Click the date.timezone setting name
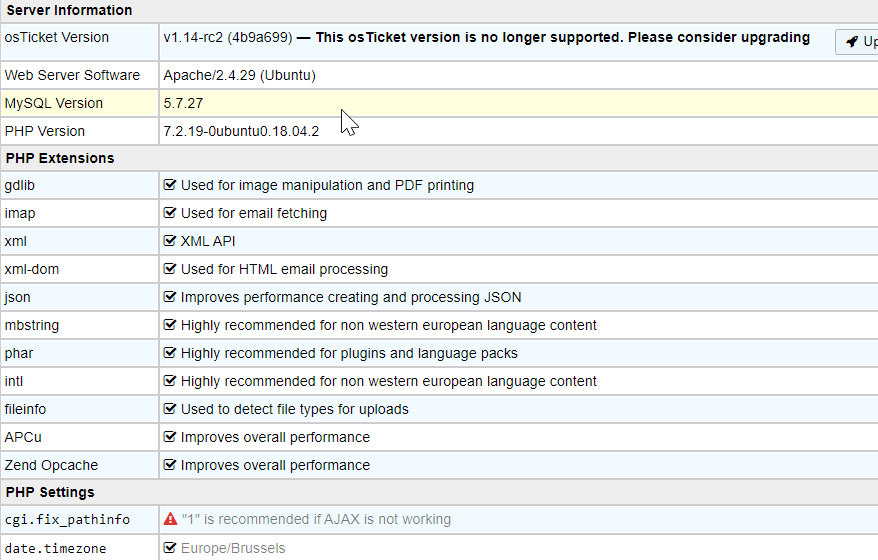The width and height of the screenshot is (878, 560). click(x=55, y=548)
